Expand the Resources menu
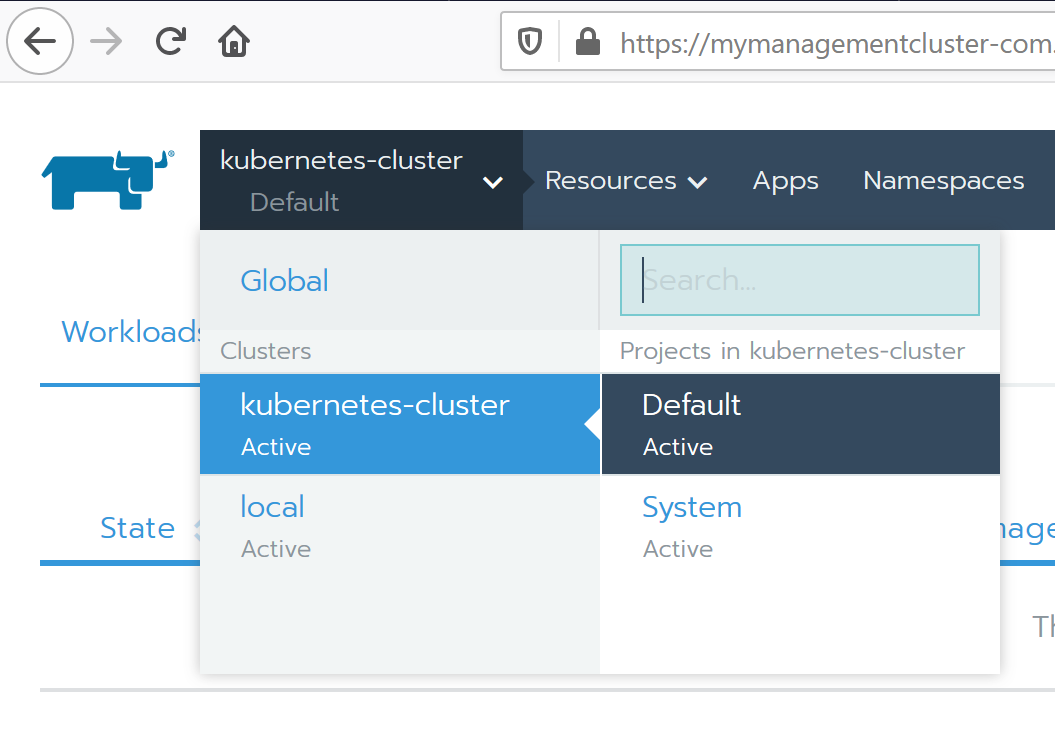This screenshot has height=754, width=1055. 626,181
